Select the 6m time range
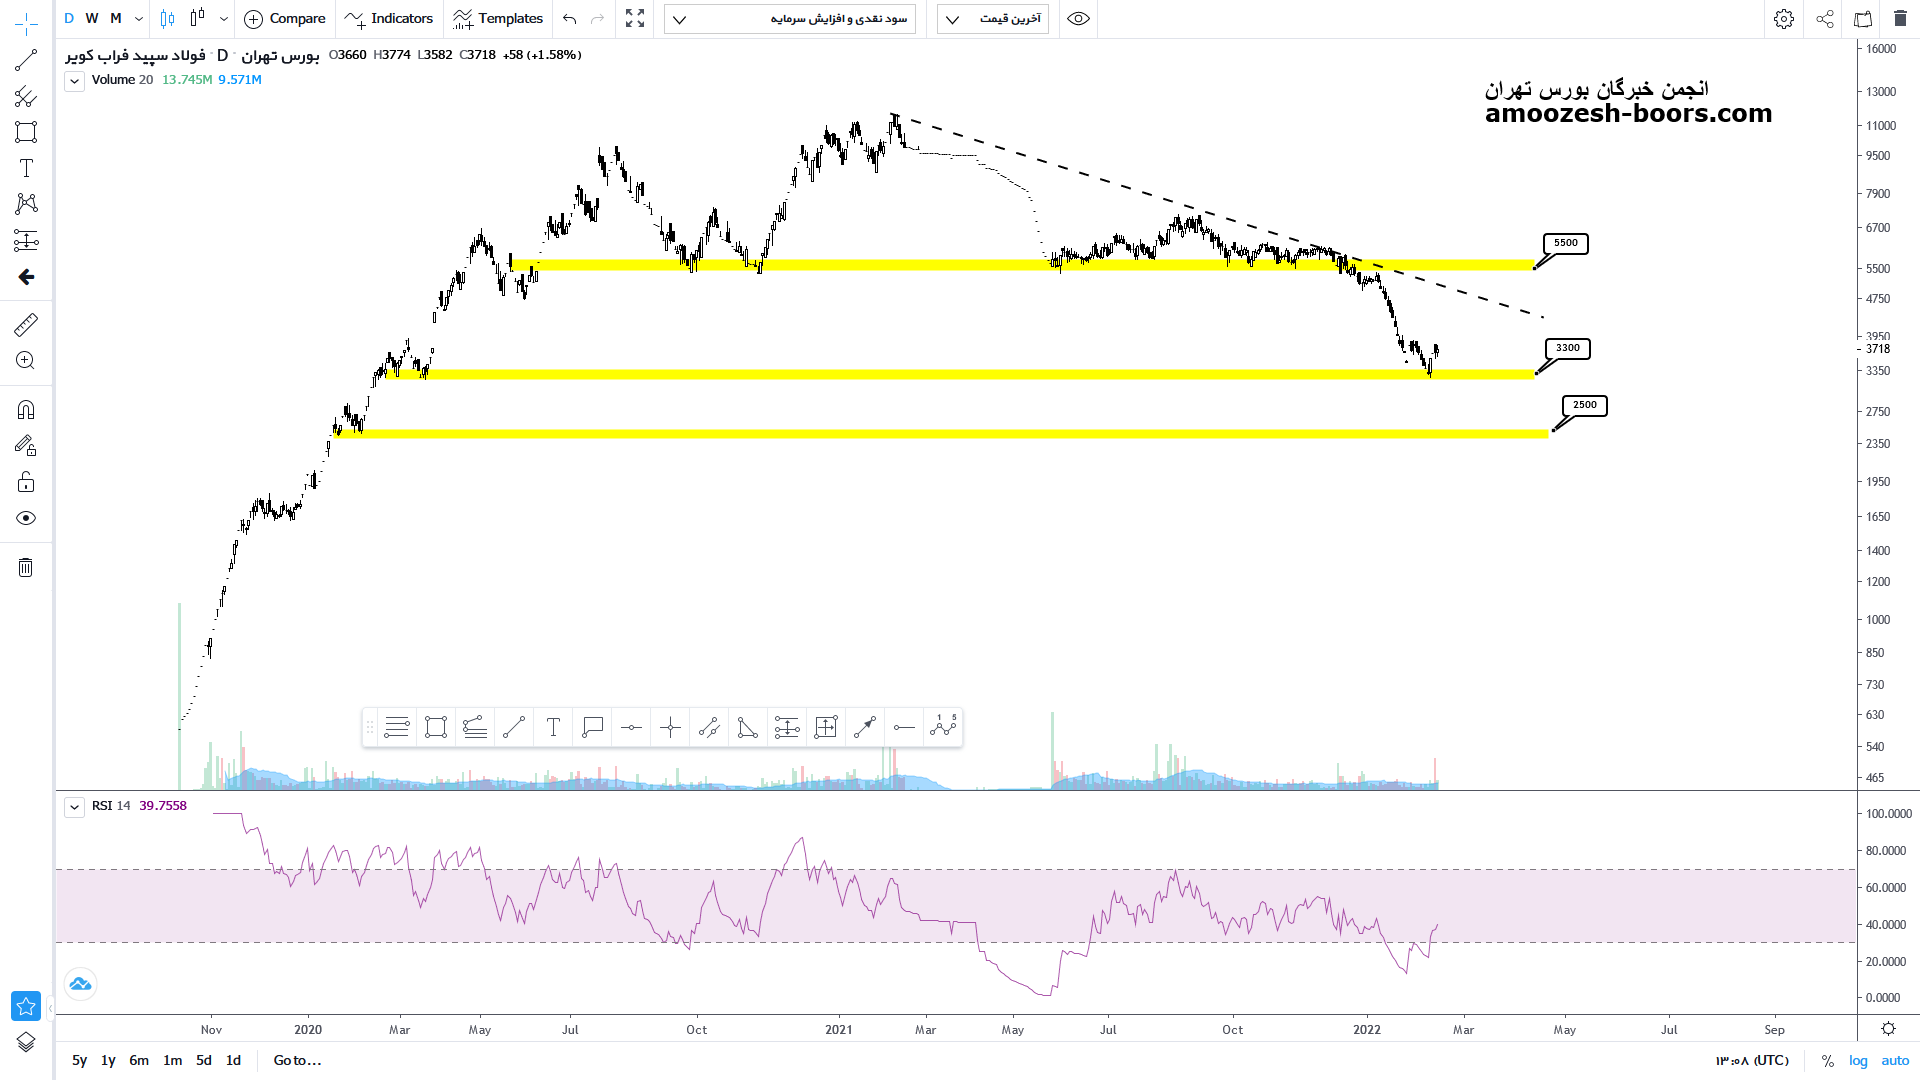 point(139,1060)
